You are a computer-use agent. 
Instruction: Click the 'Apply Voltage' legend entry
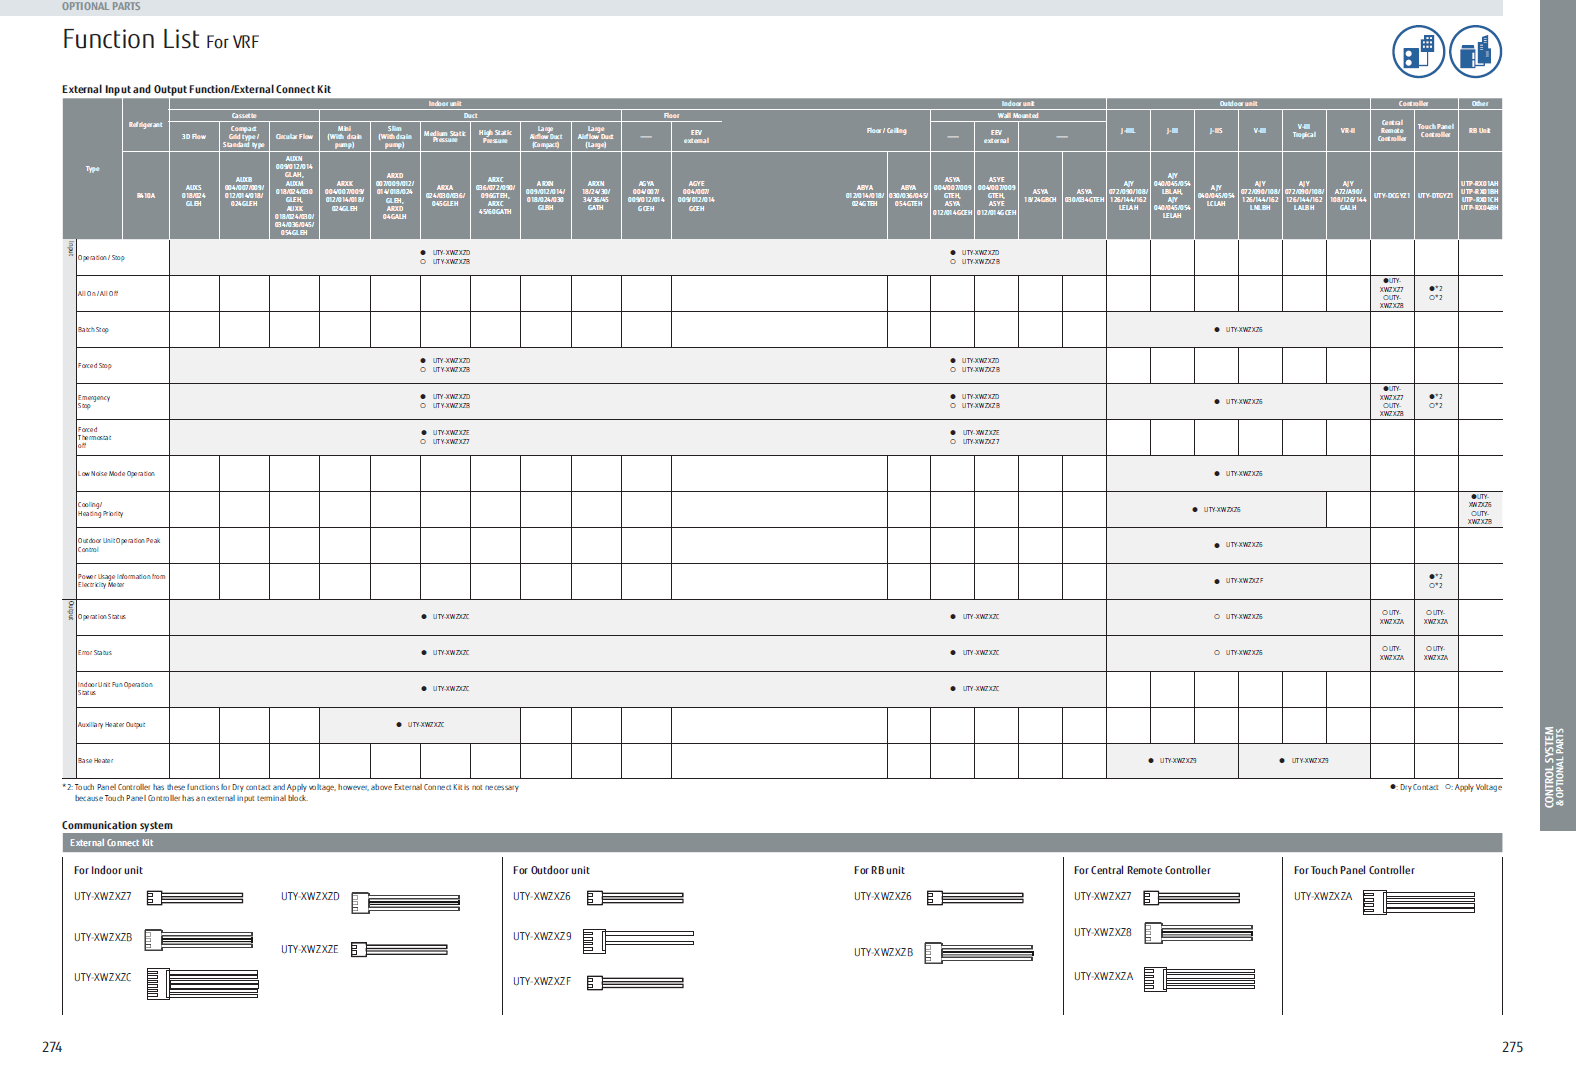[x=1474, y=788]
